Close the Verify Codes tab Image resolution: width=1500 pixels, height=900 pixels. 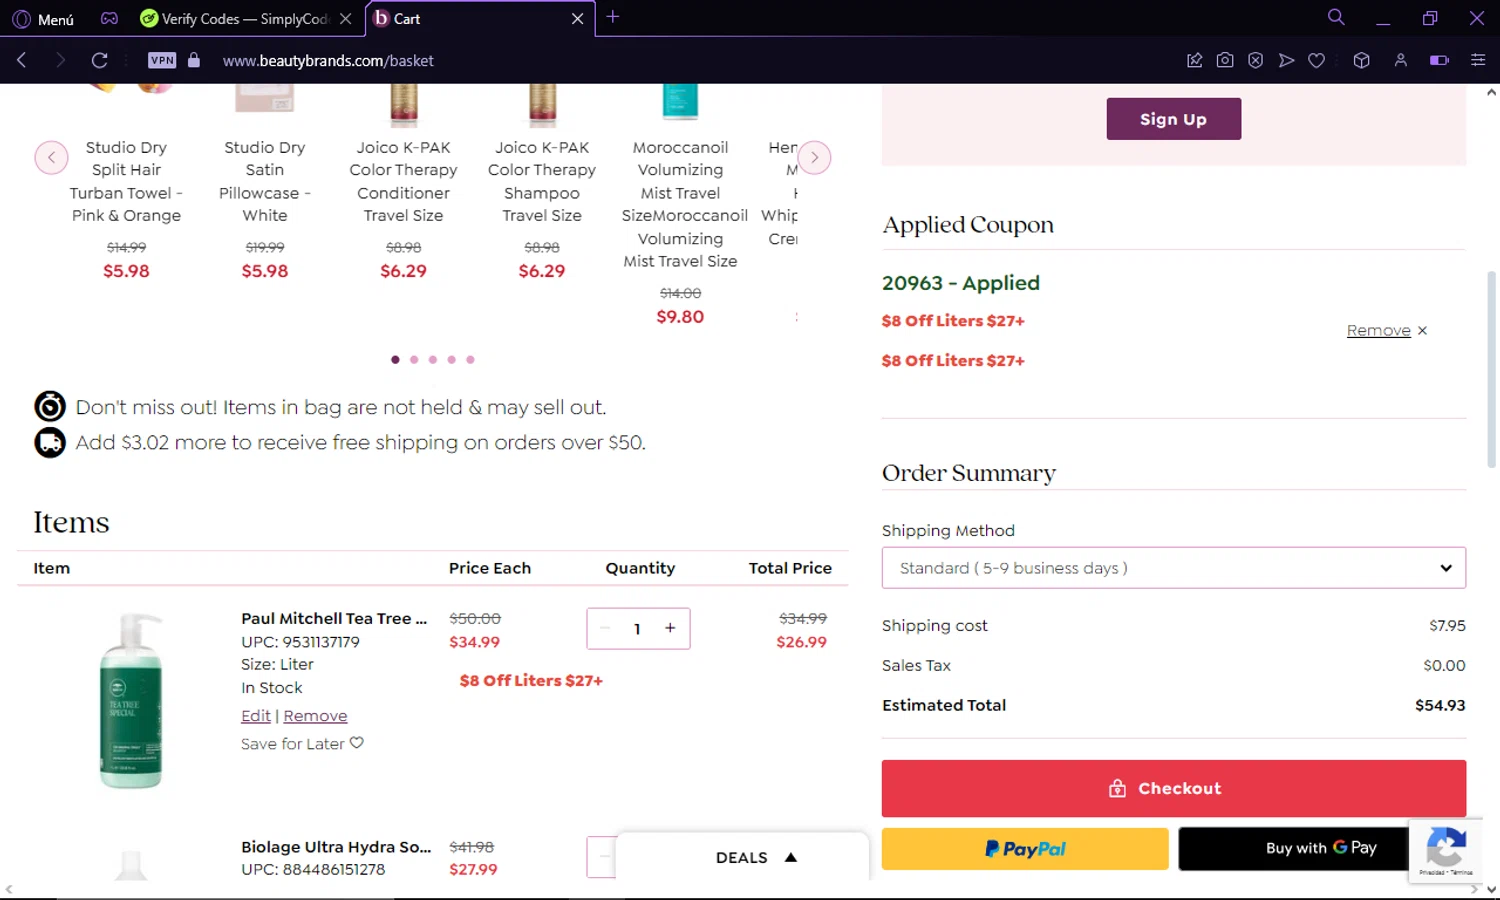click(345, 19)
